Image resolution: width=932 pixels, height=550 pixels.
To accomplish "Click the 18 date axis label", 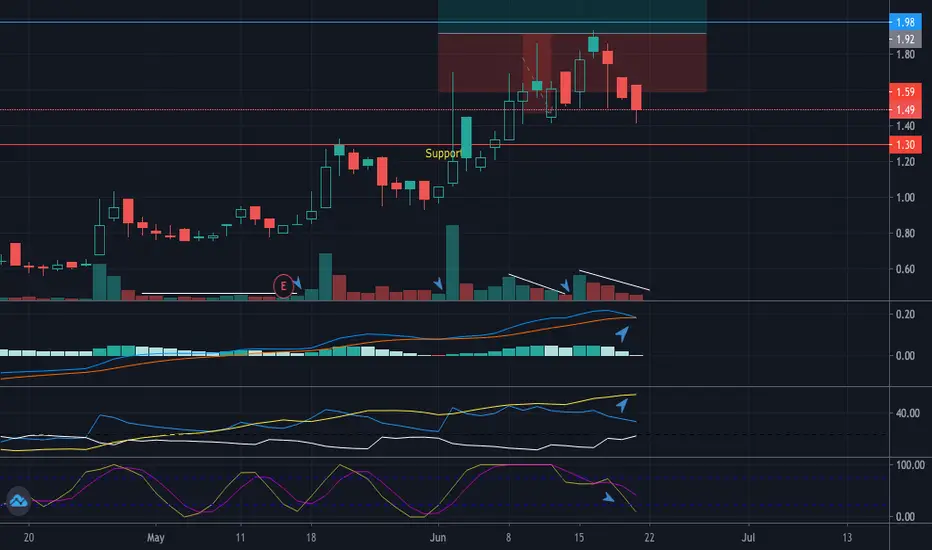I will (311, 538).
